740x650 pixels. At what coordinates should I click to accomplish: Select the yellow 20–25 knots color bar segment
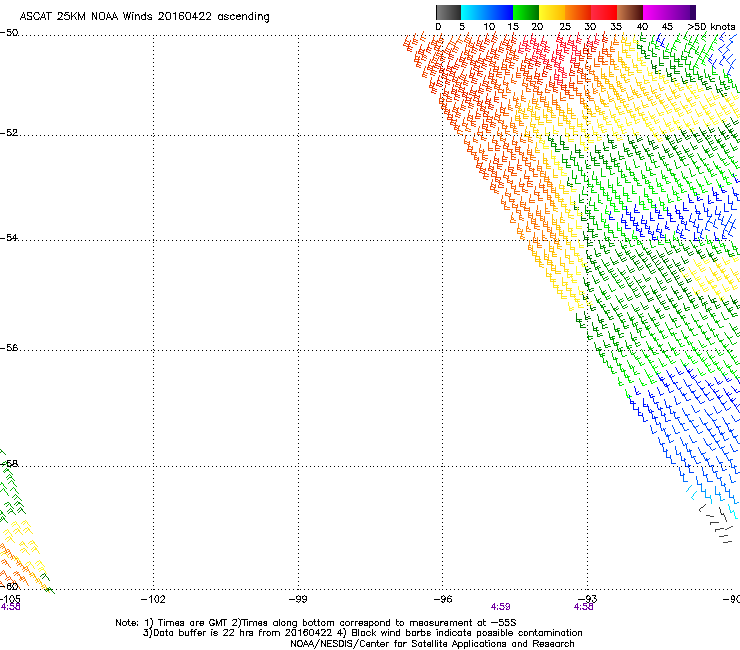(x=552, y=12)
